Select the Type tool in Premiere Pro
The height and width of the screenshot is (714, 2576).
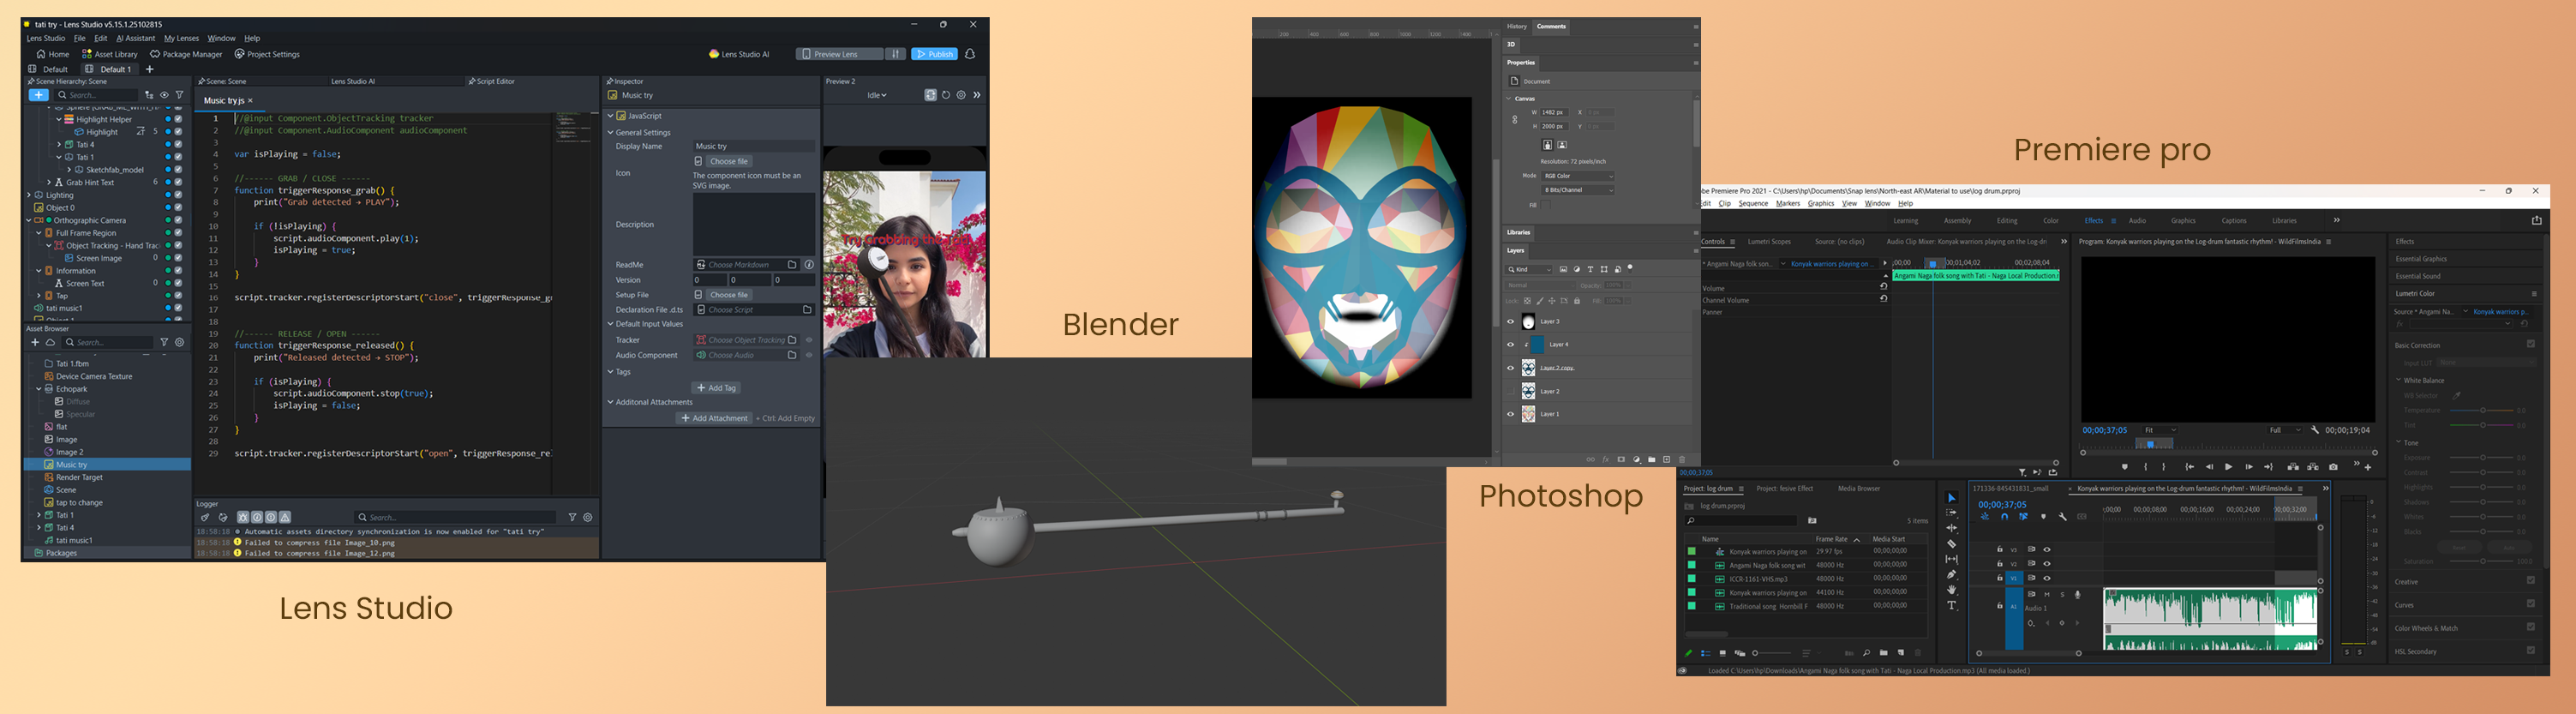1951,605
